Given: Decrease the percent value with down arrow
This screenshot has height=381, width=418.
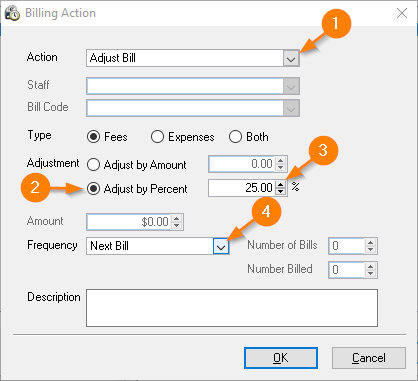Looking at the screenshot, I should pos(281,192).
